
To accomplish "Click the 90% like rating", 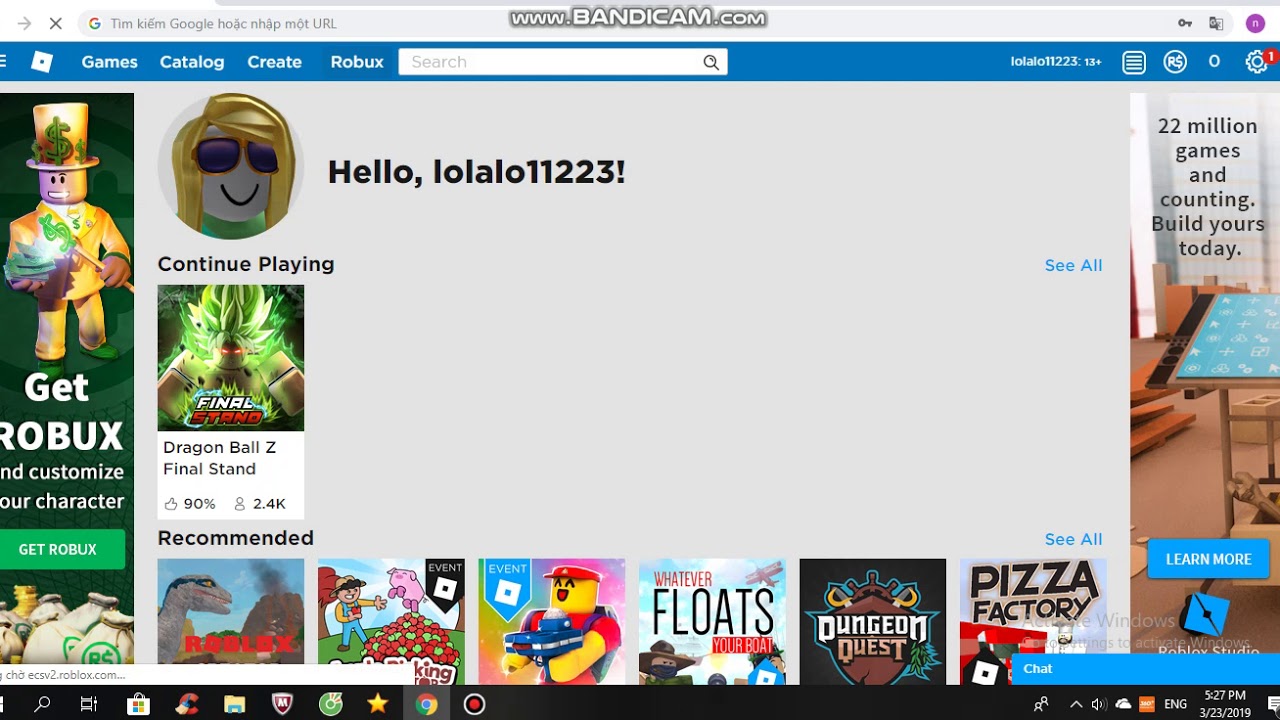I will (190, 504).
